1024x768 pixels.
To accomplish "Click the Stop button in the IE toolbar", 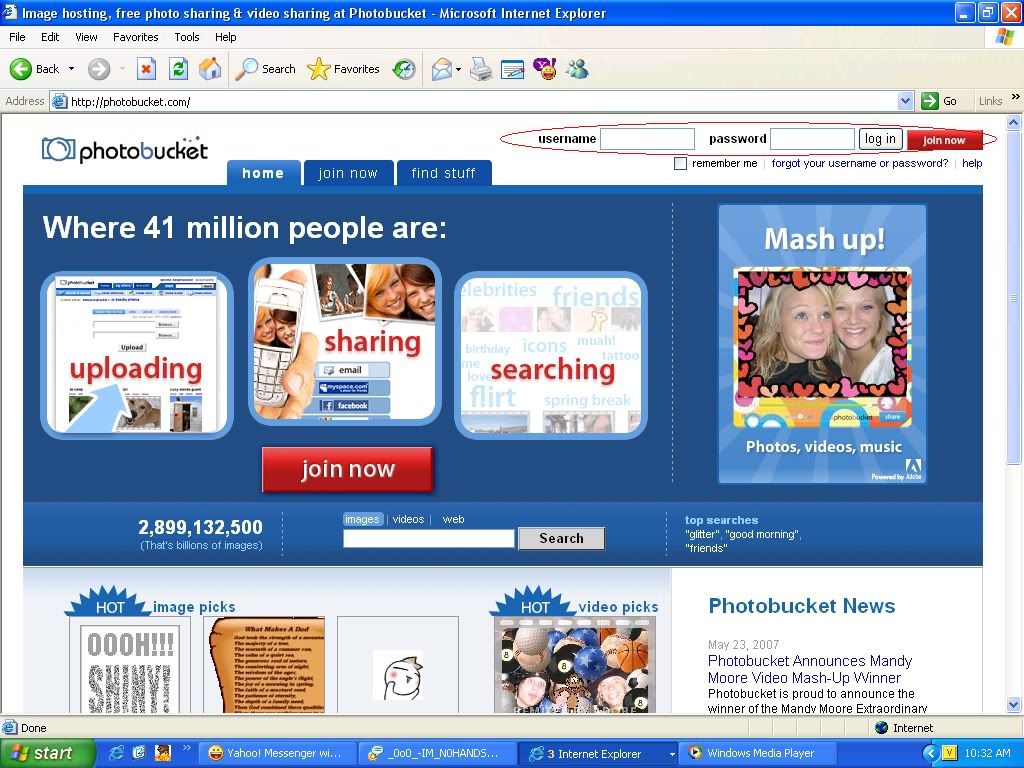I will [x=146, y=69].
